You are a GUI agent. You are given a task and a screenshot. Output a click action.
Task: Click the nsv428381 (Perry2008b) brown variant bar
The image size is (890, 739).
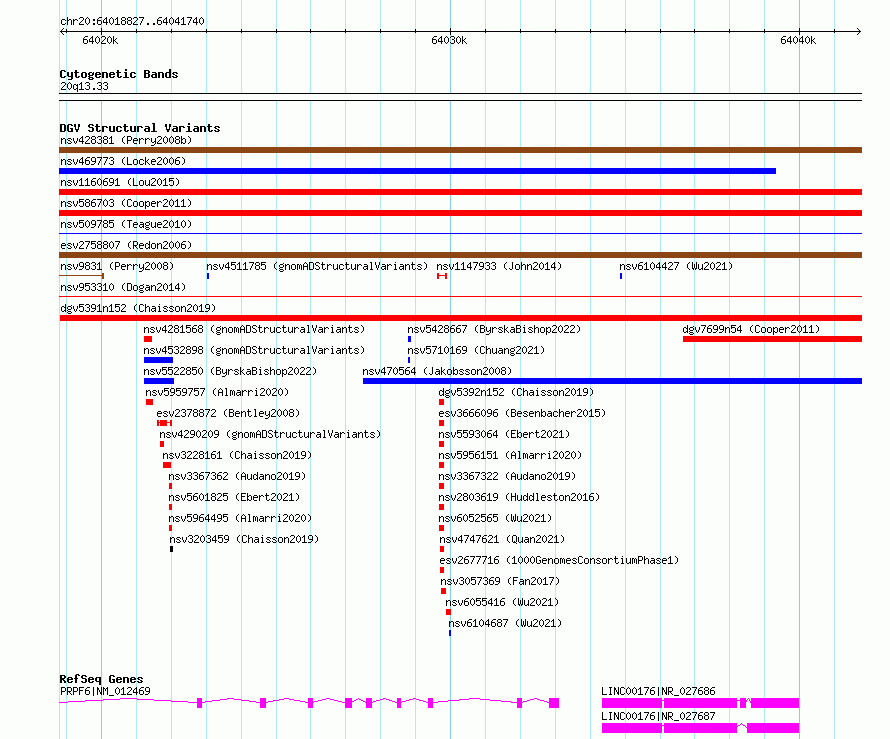coord(460,150)
